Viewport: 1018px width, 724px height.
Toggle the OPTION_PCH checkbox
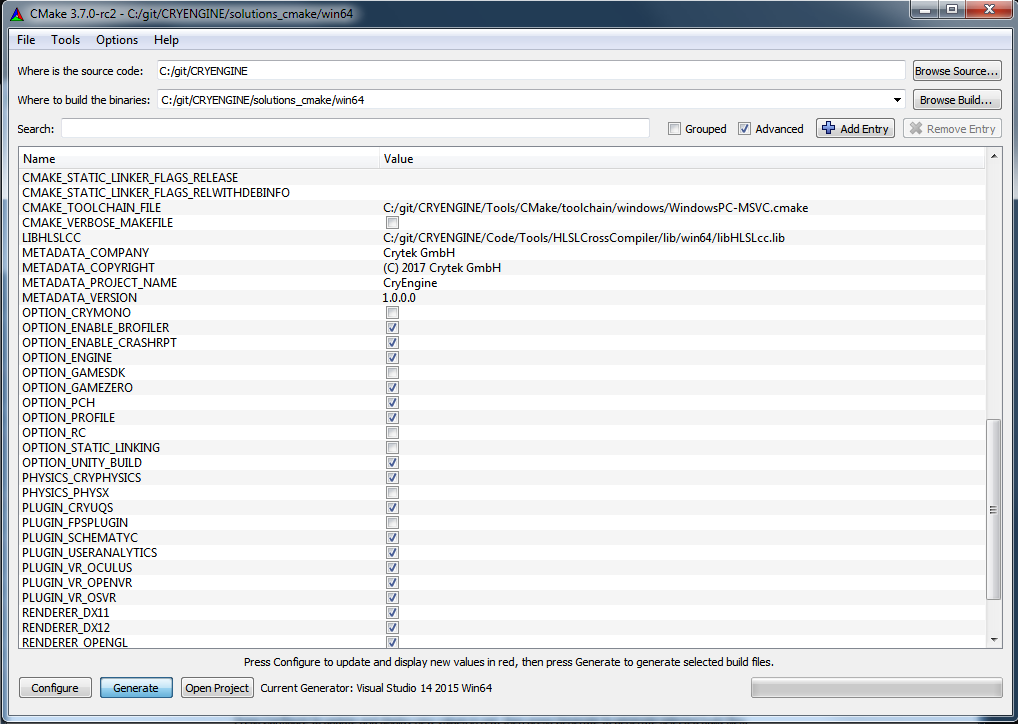pos(392,403)
